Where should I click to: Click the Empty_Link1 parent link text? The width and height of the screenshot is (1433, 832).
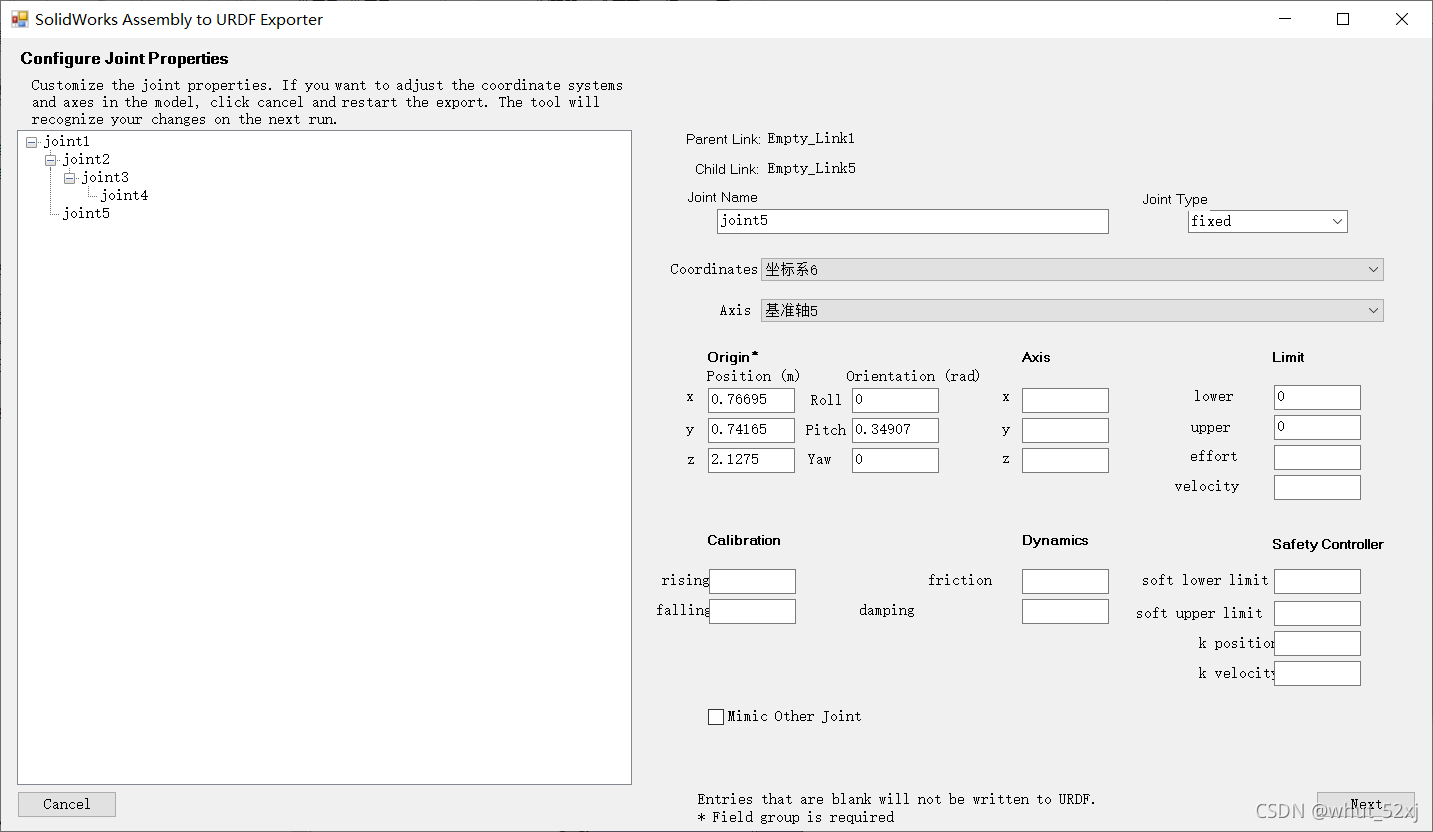point(811,139)
